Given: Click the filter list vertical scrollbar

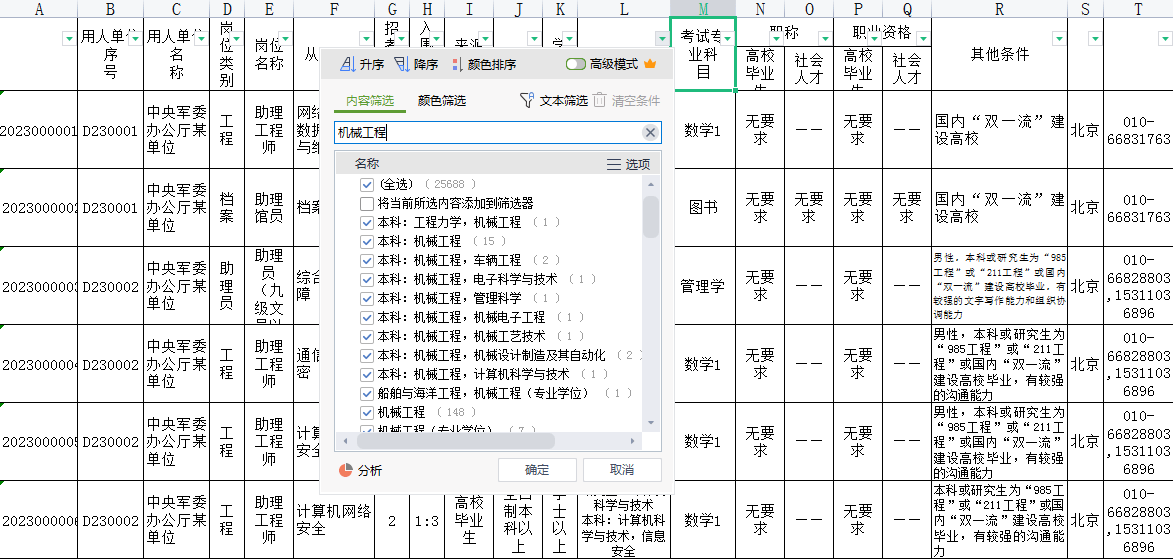Looking at the screenshot, I should [x=651, y=217].
